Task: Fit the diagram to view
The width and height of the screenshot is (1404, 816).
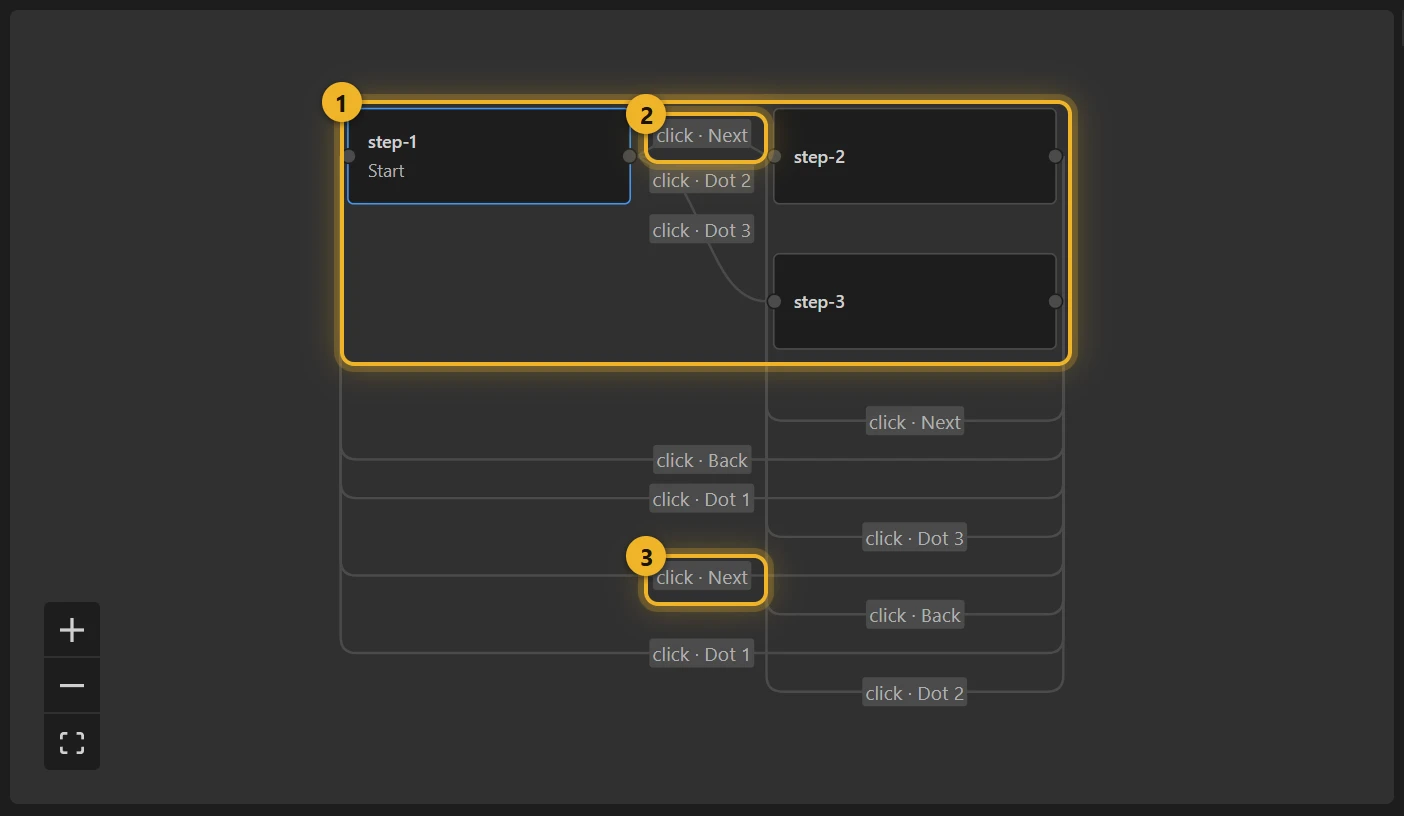Action: pos(72,742)
